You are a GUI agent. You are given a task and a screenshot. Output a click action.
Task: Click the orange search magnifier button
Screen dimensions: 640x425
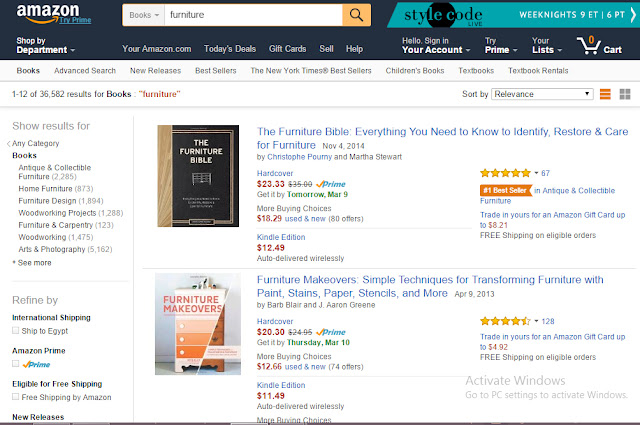(356, 15)
